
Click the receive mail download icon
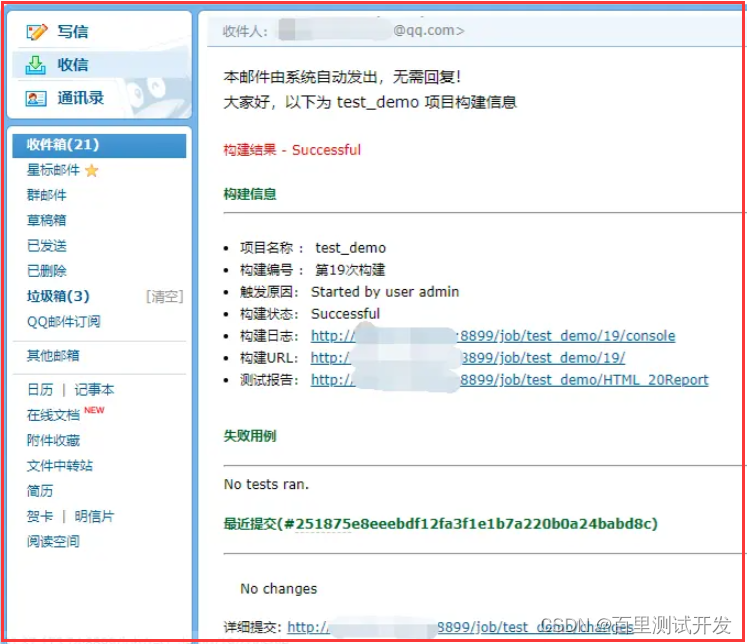coord(35,65)
